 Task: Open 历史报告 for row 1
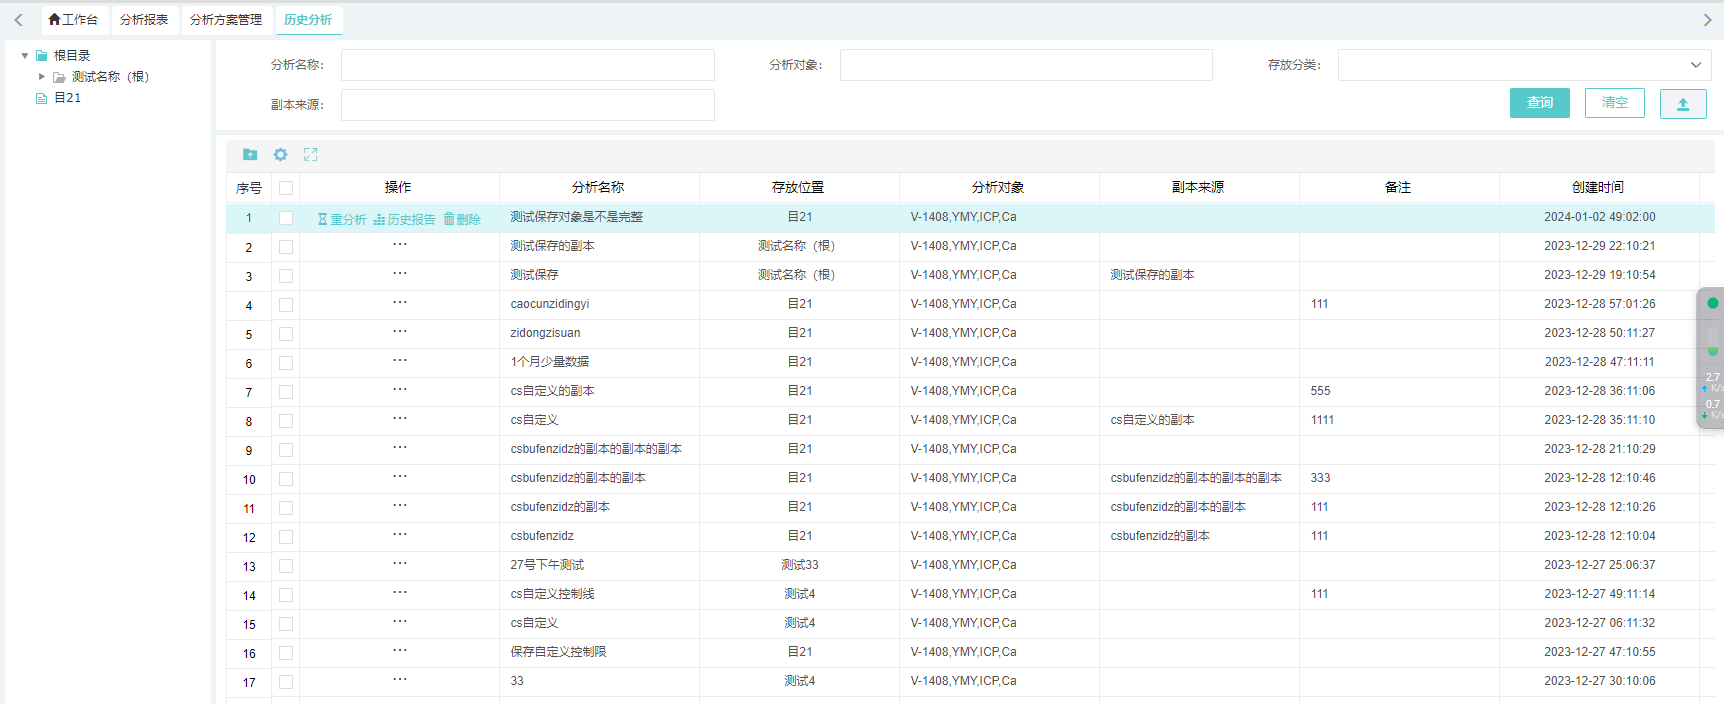[x=405, y=219]
